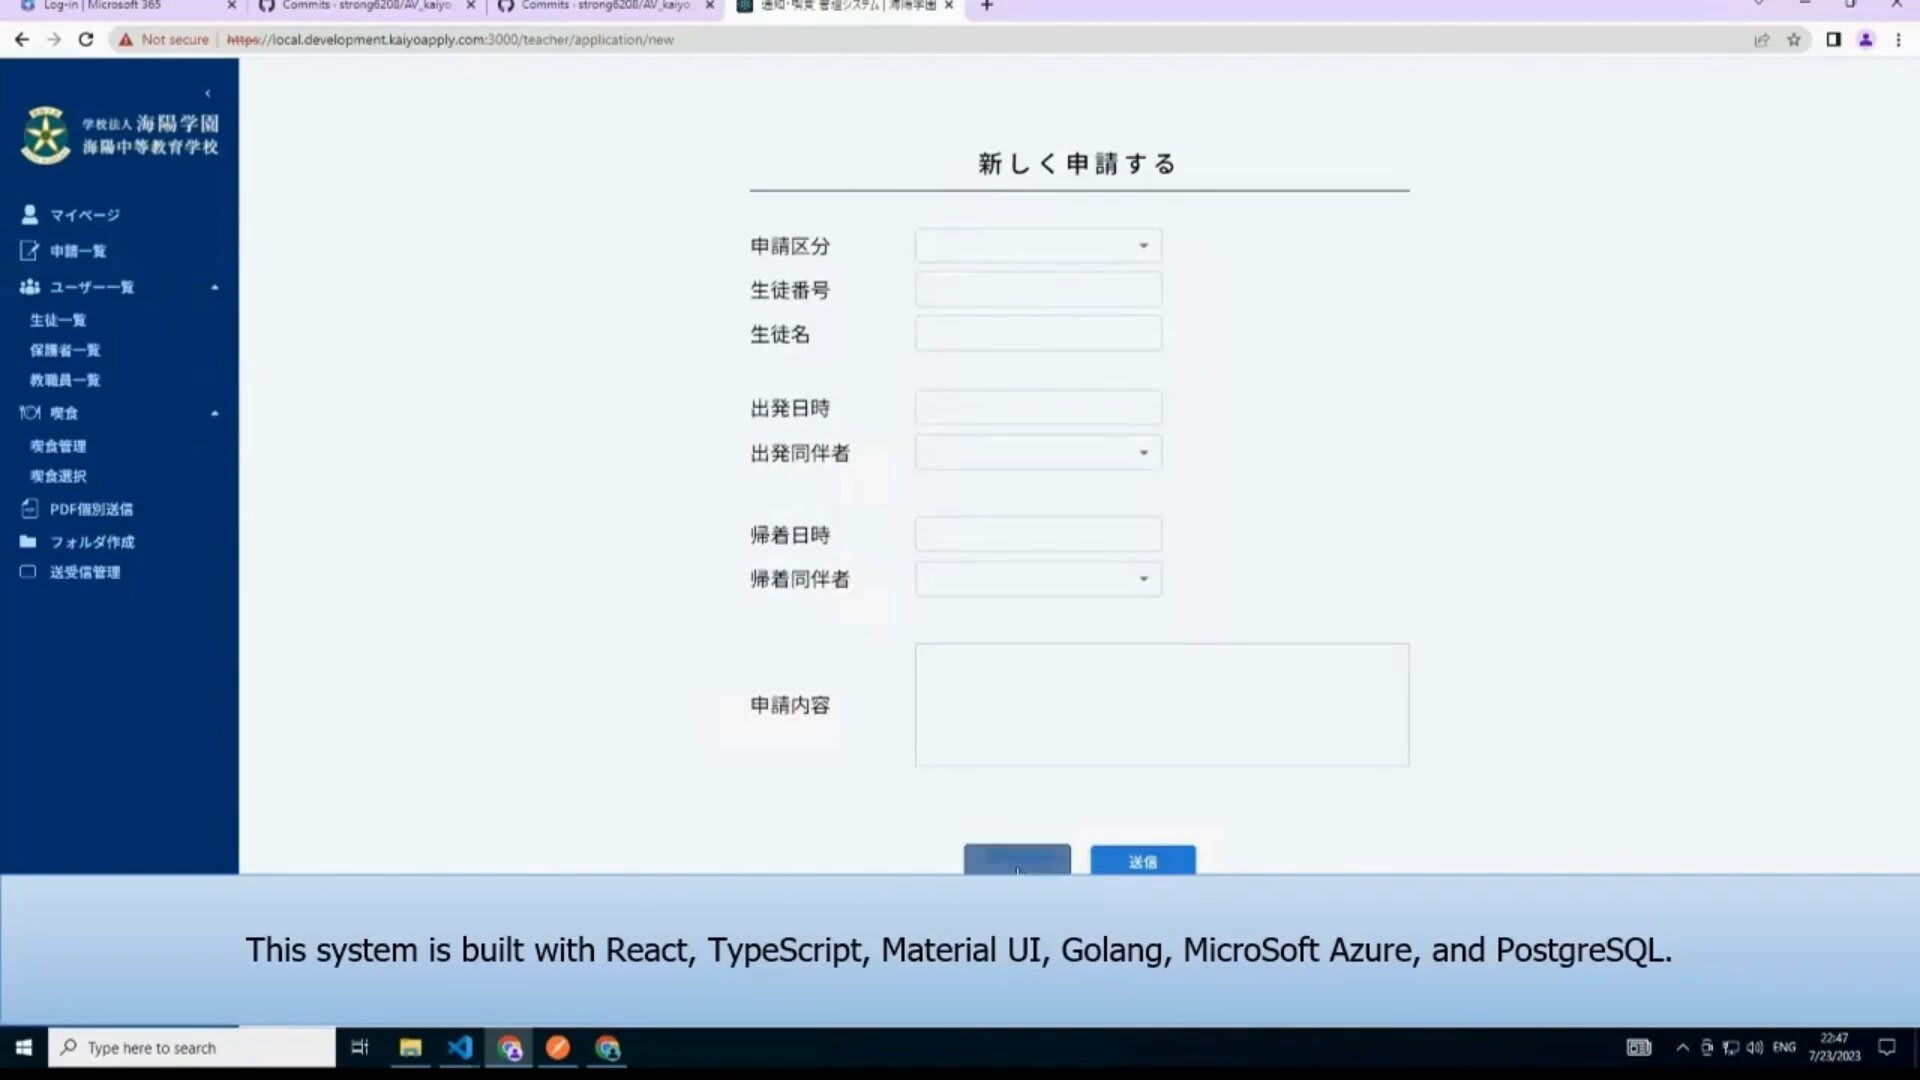The width and height of the screenshot is (1920, 1080).
Task: Go forward in browser
Action: 54,40
